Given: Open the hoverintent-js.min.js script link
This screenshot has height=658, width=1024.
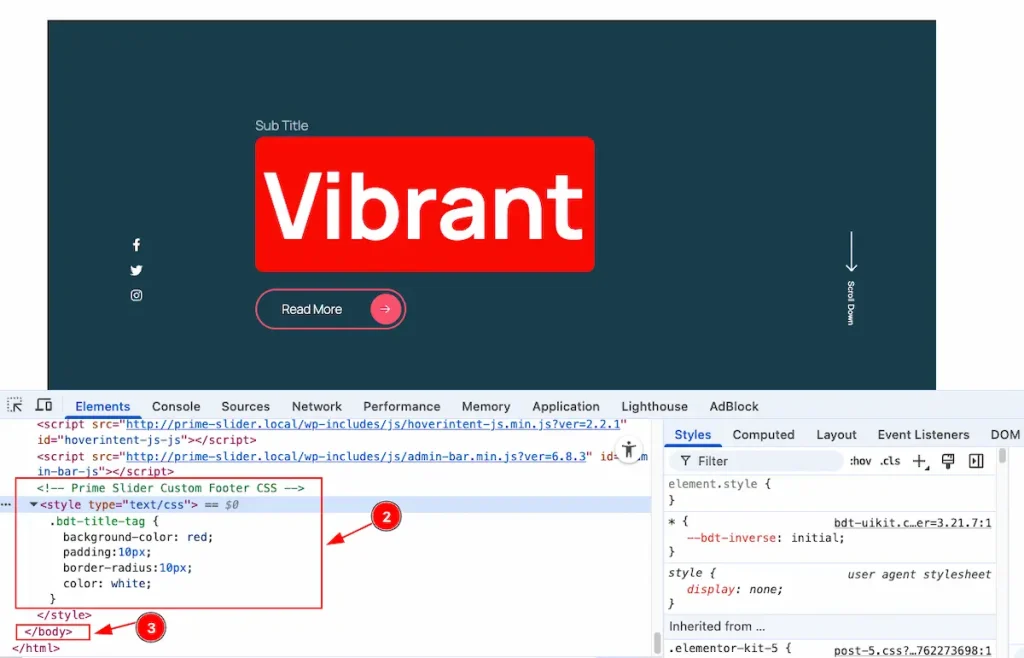Looking at the screenshot, I should tap(372, 424).
